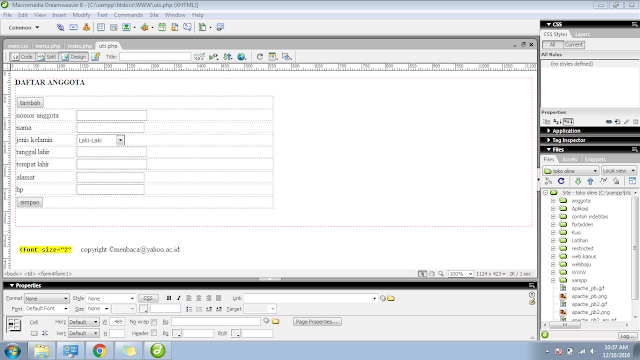Open the View Options button
Screen dimensions: 640x360
tap(273, 57)
